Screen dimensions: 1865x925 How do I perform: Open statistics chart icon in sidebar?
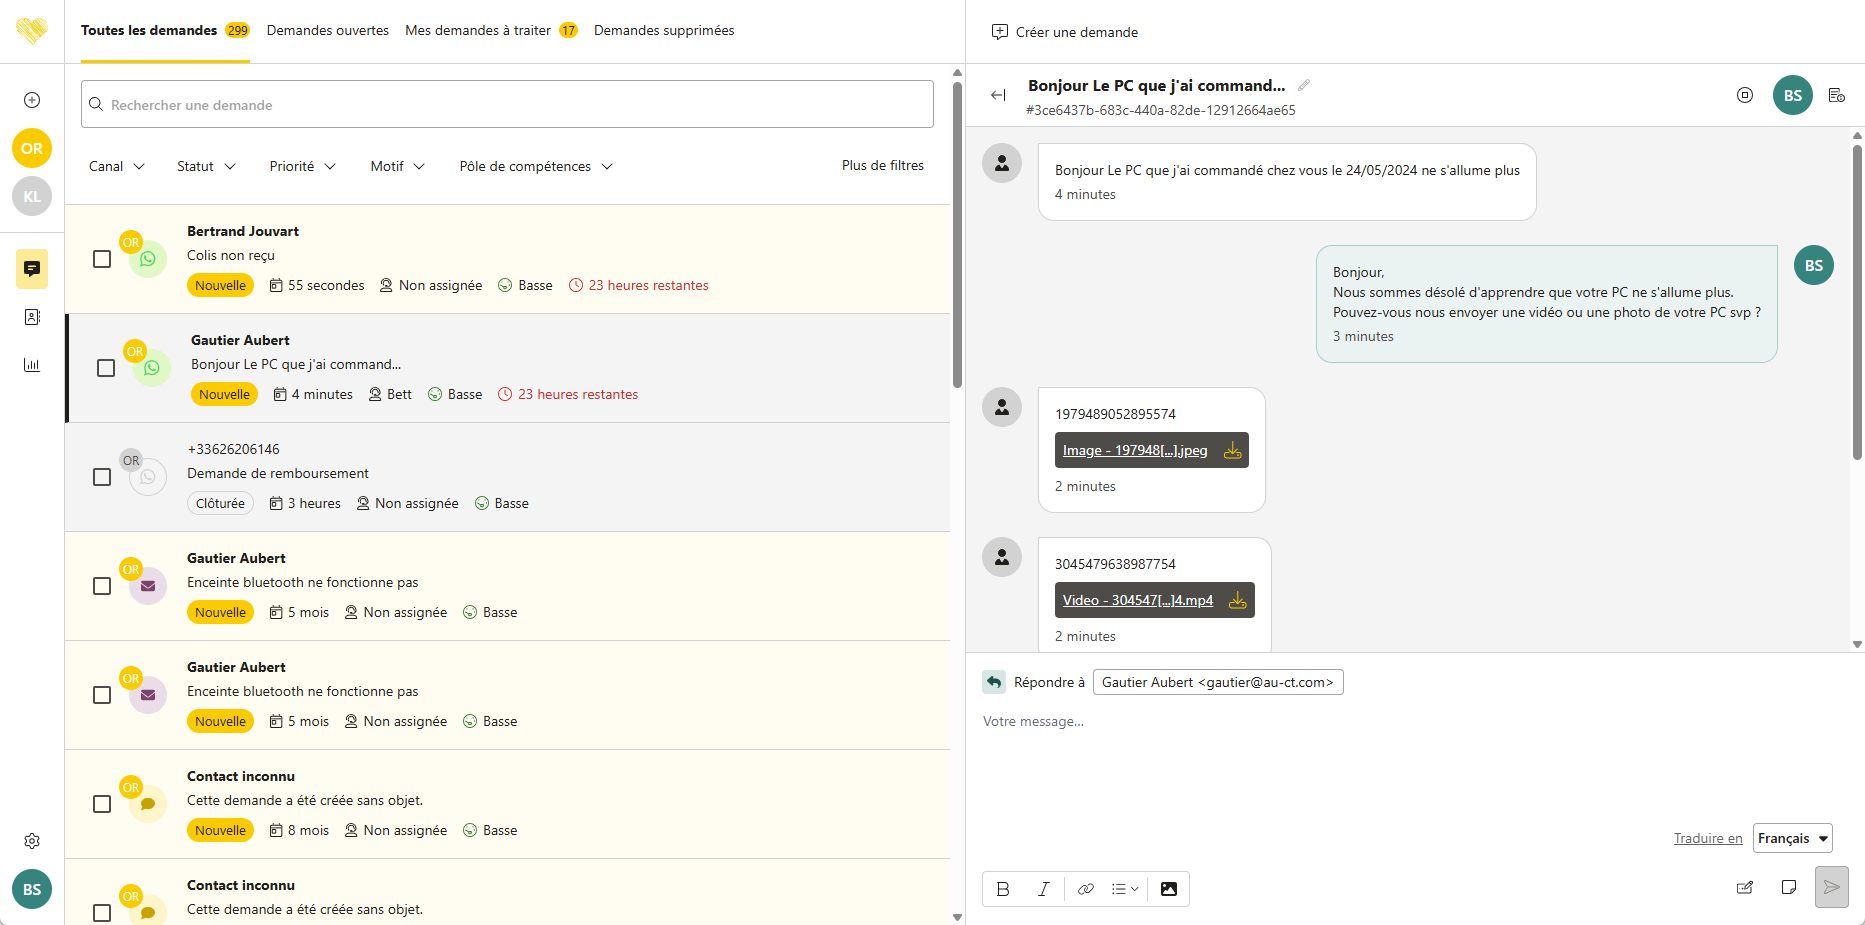coord(32,365)
